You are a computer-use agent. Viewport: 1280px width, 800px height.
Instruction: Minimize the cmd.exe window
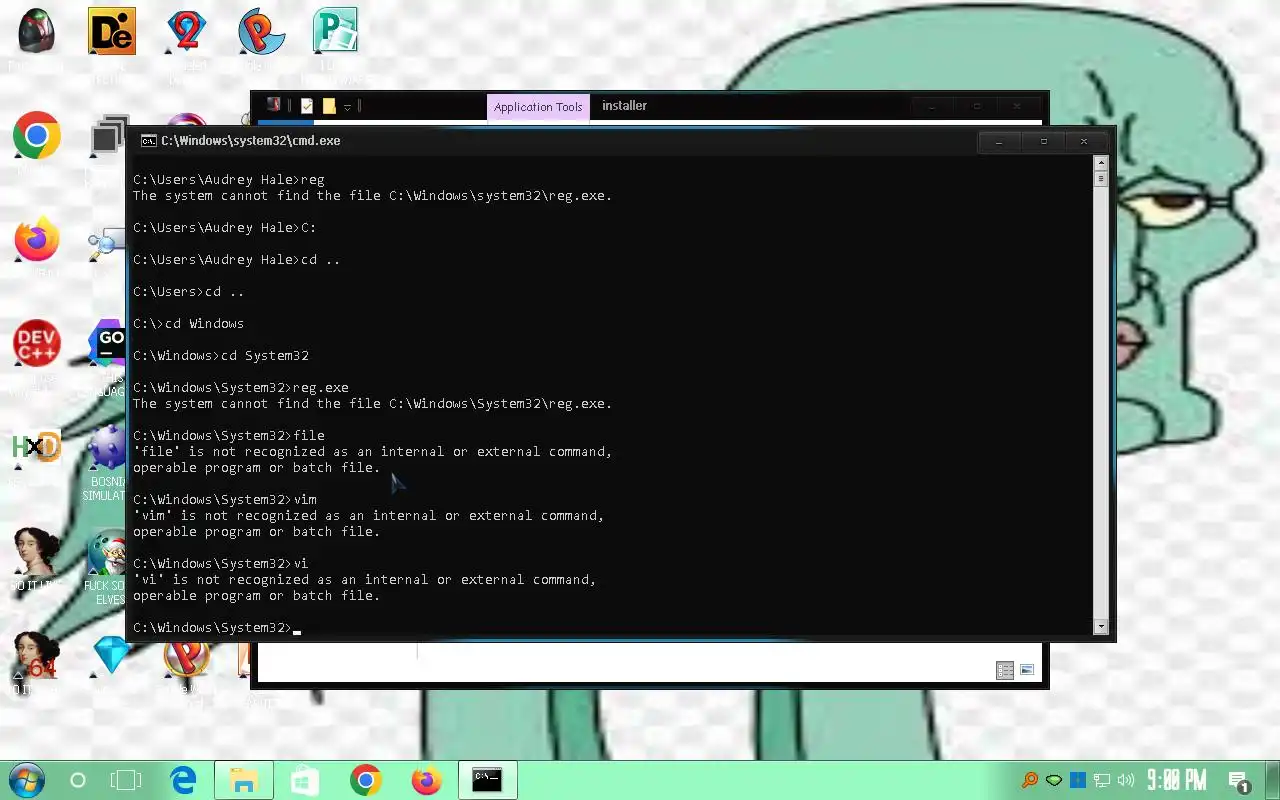click(x=998, y=142)
